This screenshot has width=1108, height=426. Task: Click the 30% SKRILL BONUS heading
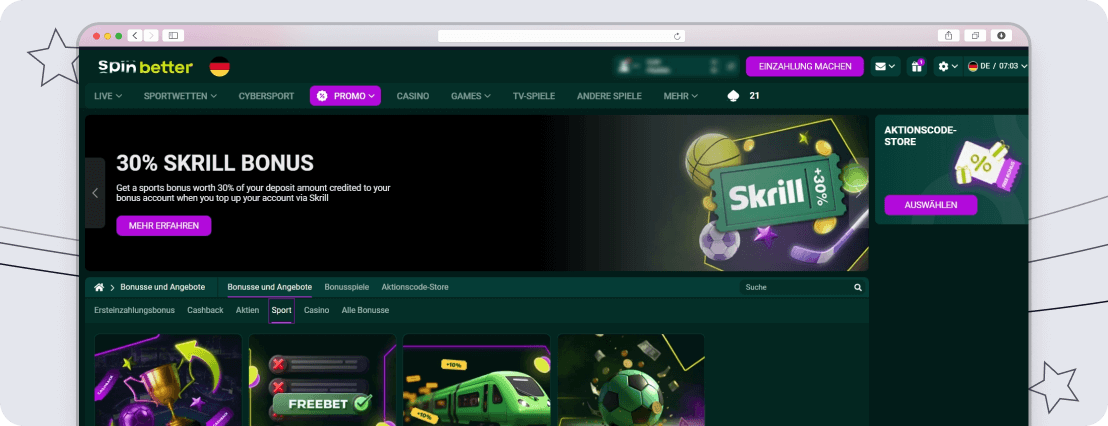click(x=215, y=163)
